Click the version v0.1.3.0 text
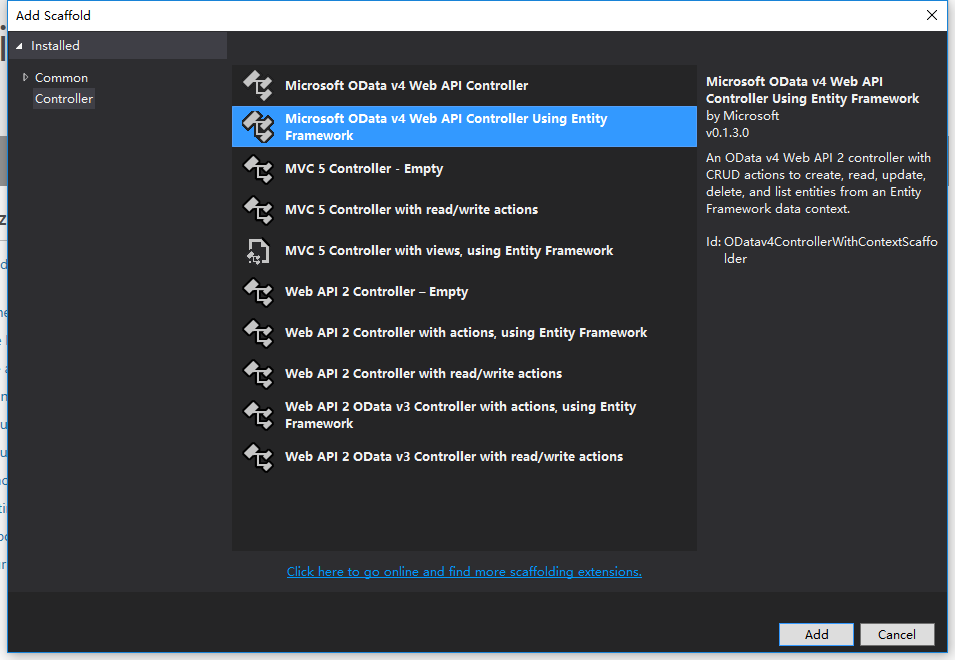The width and height of the screenshot is (955, 660). pyautogui.click(x=727, y=133)
